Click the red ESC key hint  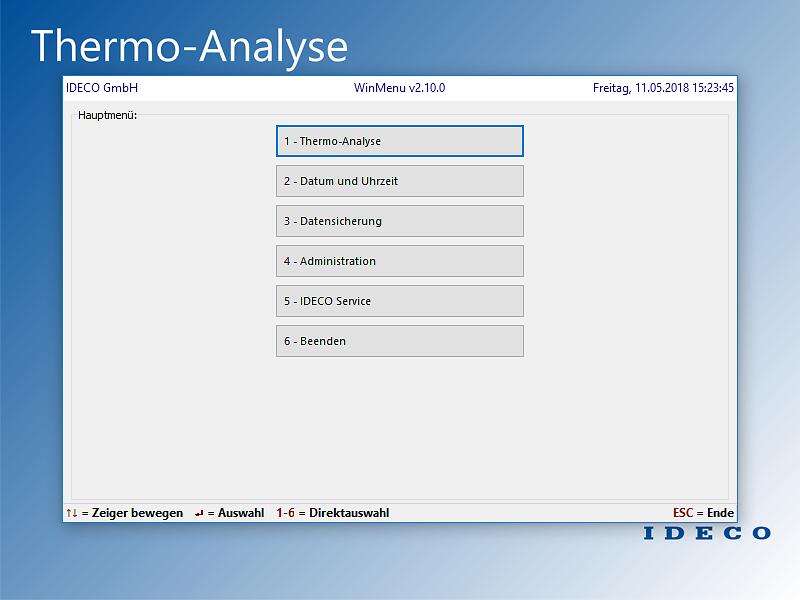pyautogui.click(x=683, y=513)
